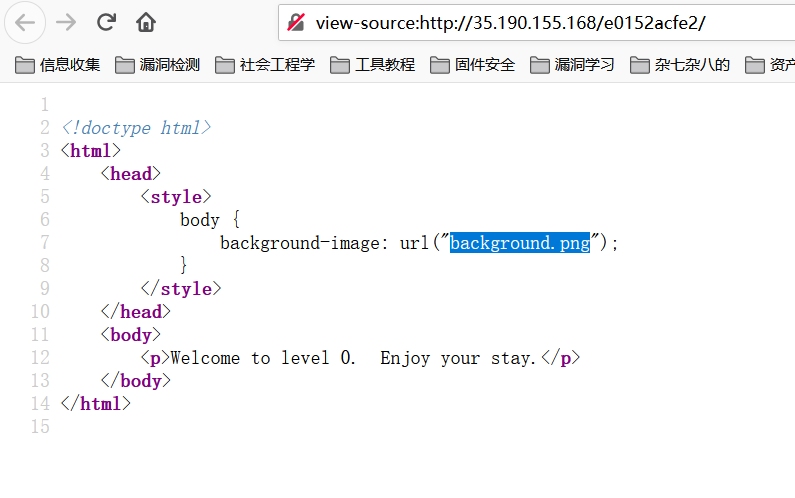795x498 pixels.
Task: Follow the background.png link in source
Action: (520, 243)
